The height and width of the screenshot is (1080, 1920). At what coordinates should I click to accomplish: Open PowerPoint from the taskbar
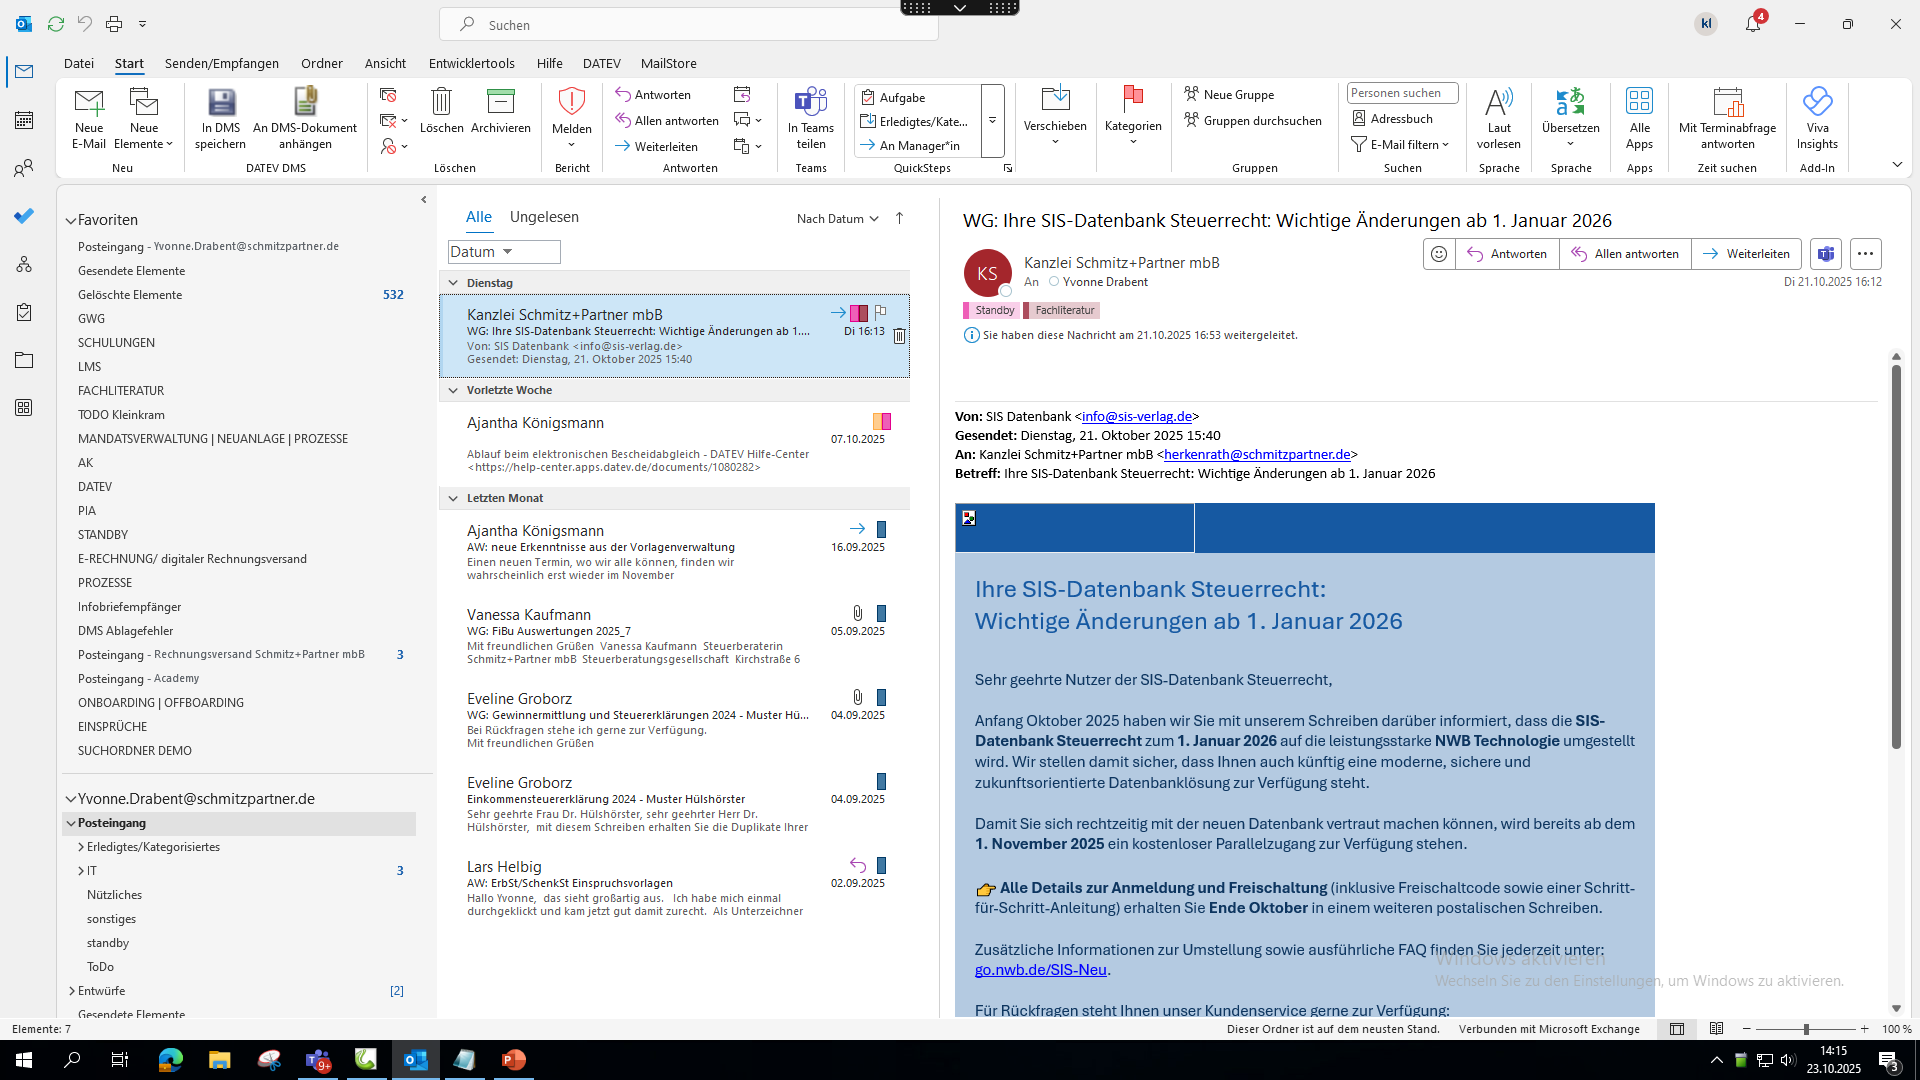[513, 1060]
